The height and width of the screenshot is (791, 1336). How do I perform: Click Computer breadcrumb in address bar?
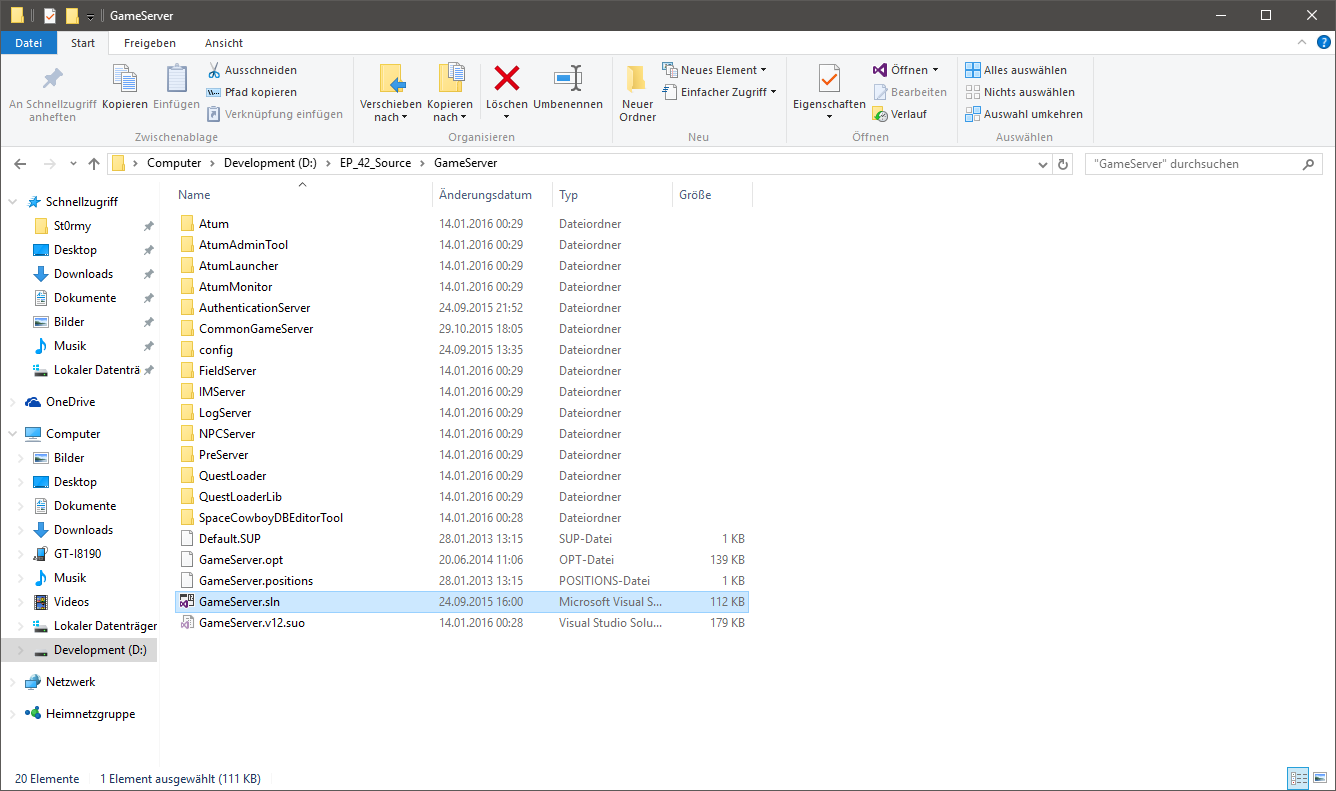point(174,163)
